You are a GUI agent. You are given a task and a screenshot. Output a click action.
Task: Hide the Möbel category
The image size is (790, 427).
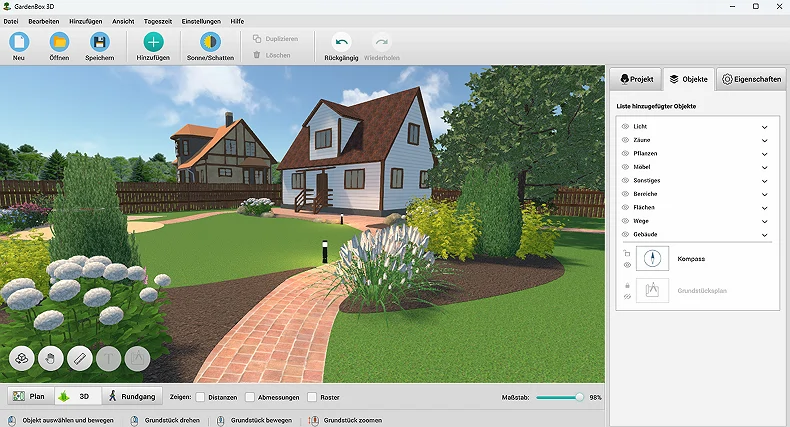pyautogui.click(x=625, y=167)
